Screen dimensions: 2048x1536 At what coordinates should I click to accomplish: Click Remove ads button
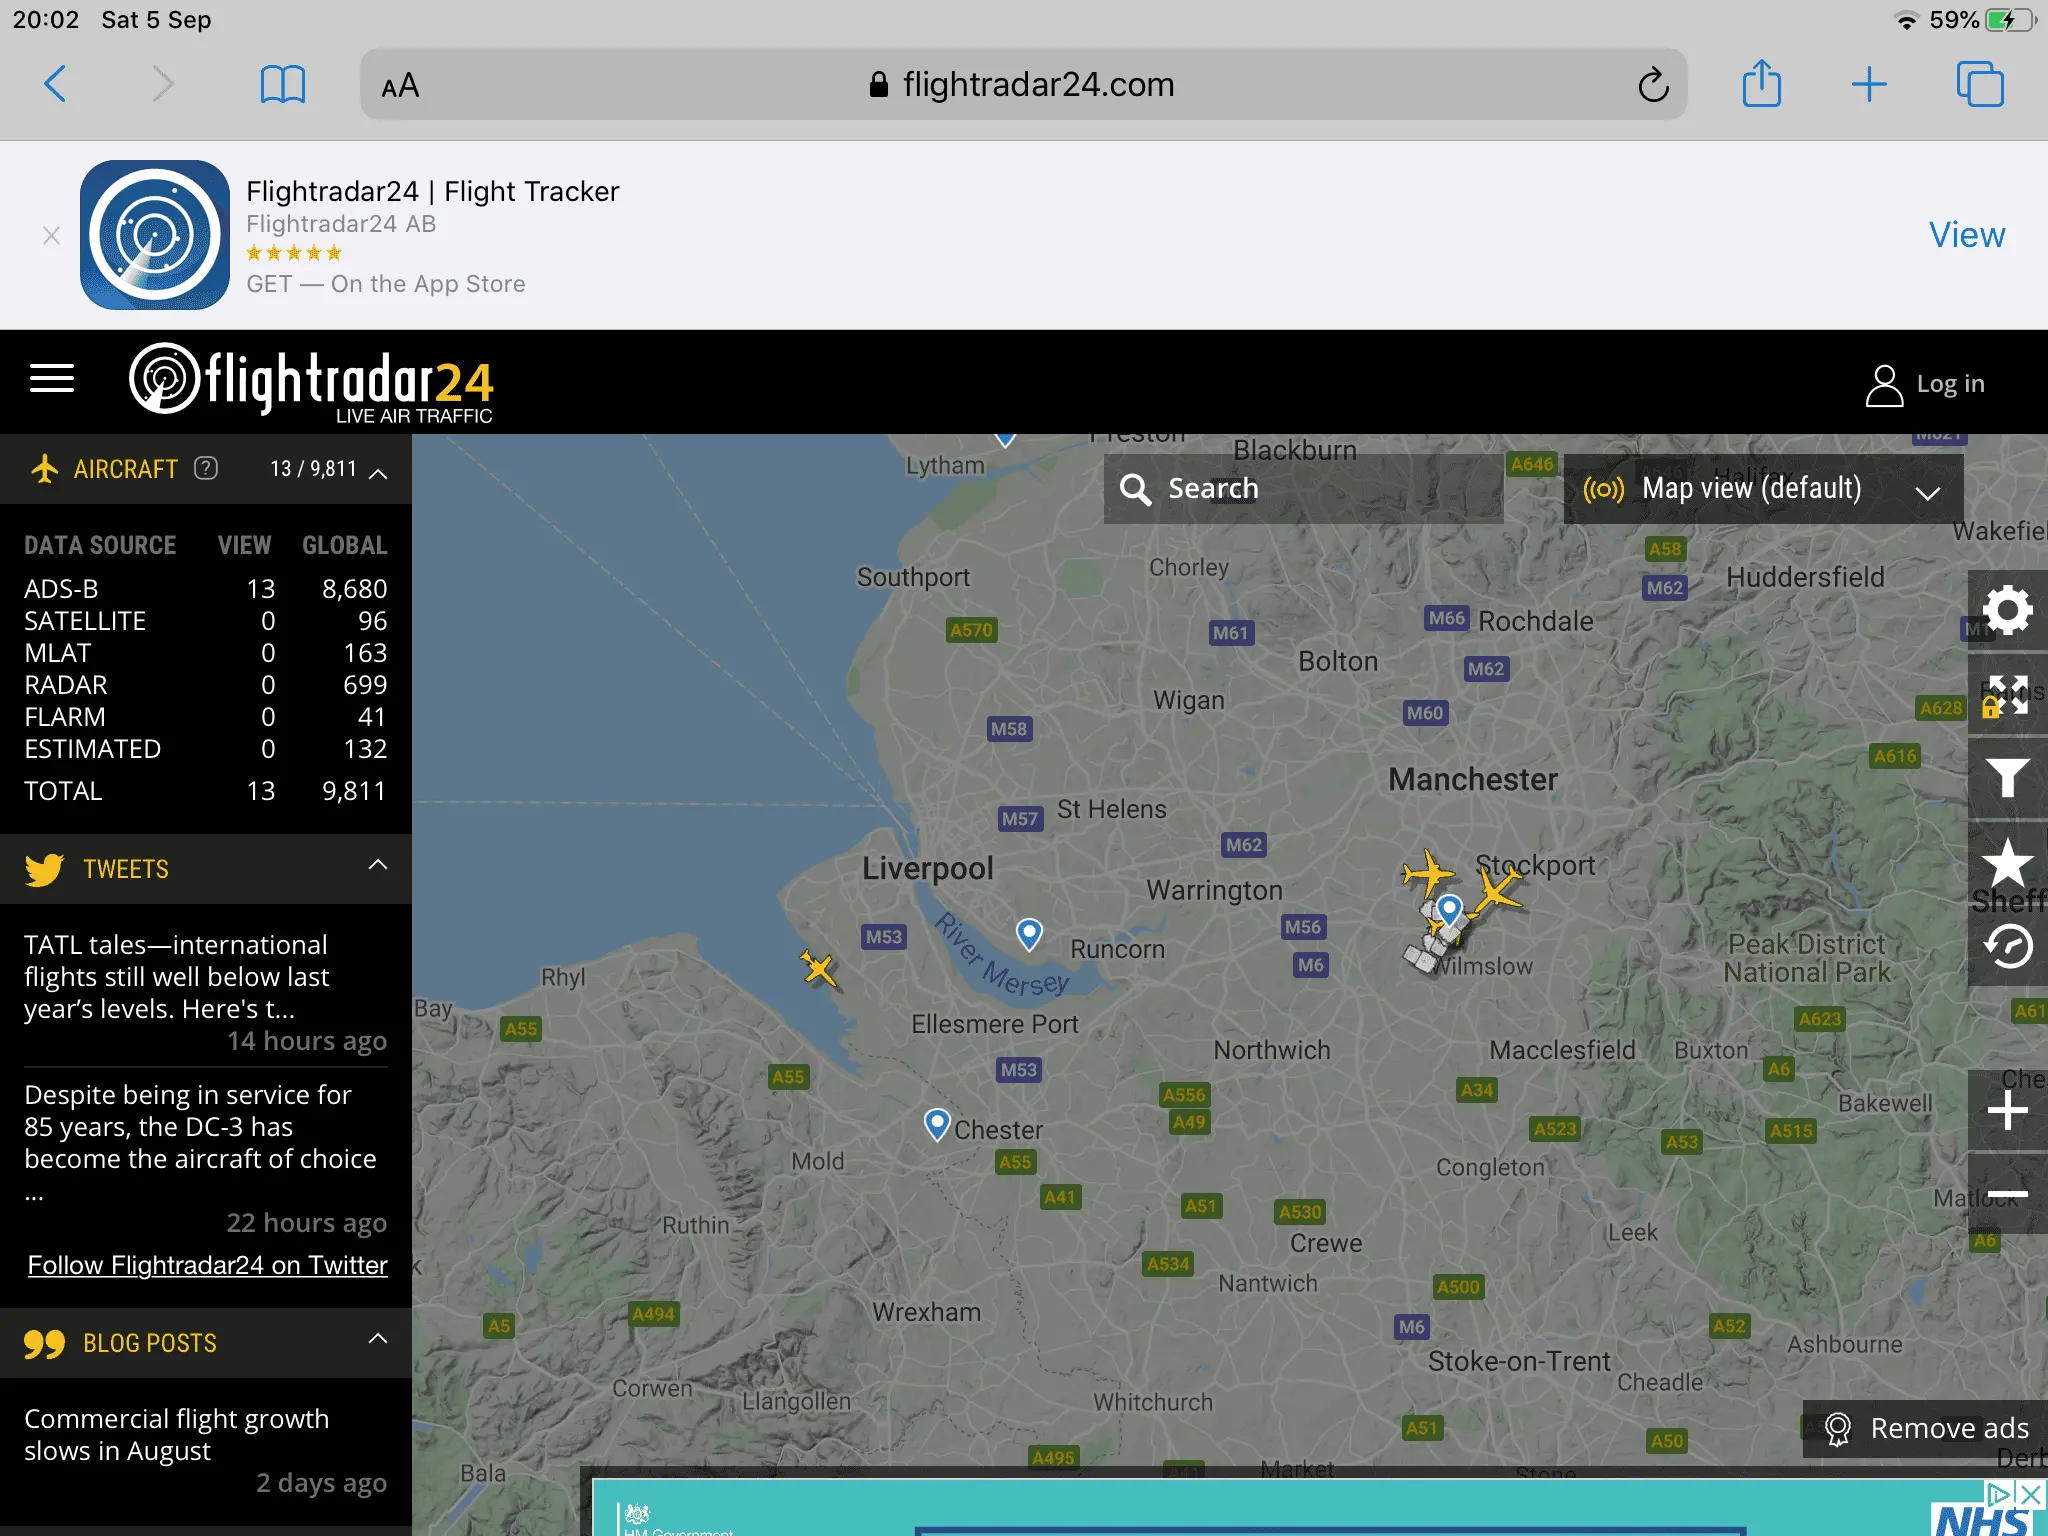coord(1926,1428)
